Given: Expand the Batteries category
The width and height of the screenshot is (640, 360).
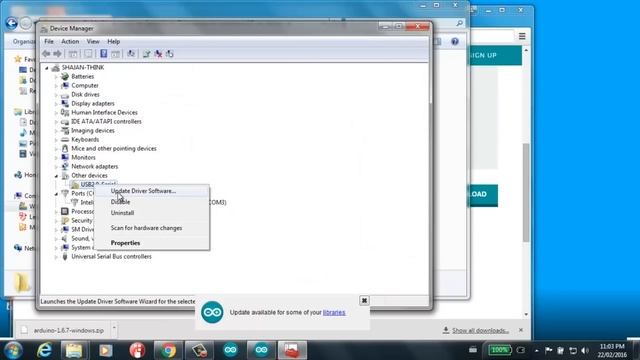Looking at the screenshot, I should click(56, 77).
